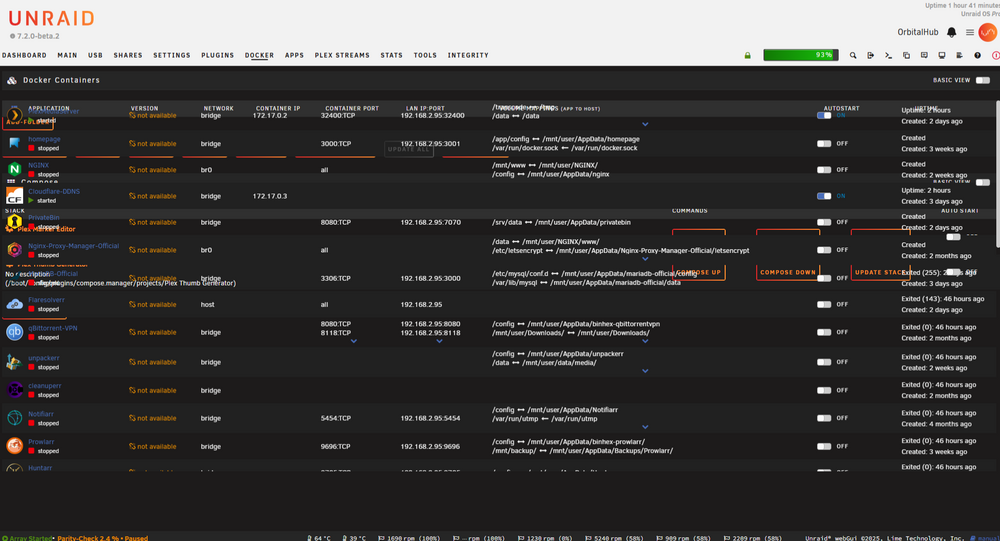Switch to the Plex Streams tab
This screenshot has width=1000, height=541.
click(342, 56)
